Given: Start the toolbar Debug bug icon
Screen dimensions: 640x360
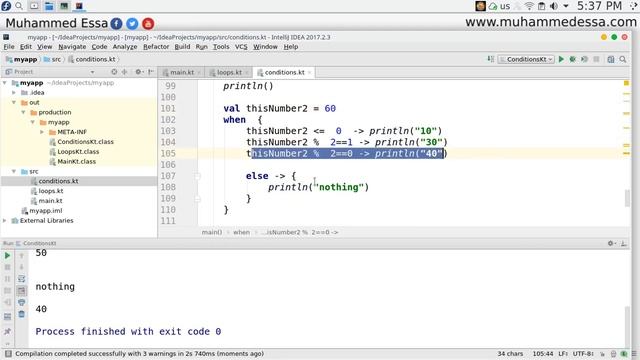Looking at the screenshot, I should [x=573, y=59].
